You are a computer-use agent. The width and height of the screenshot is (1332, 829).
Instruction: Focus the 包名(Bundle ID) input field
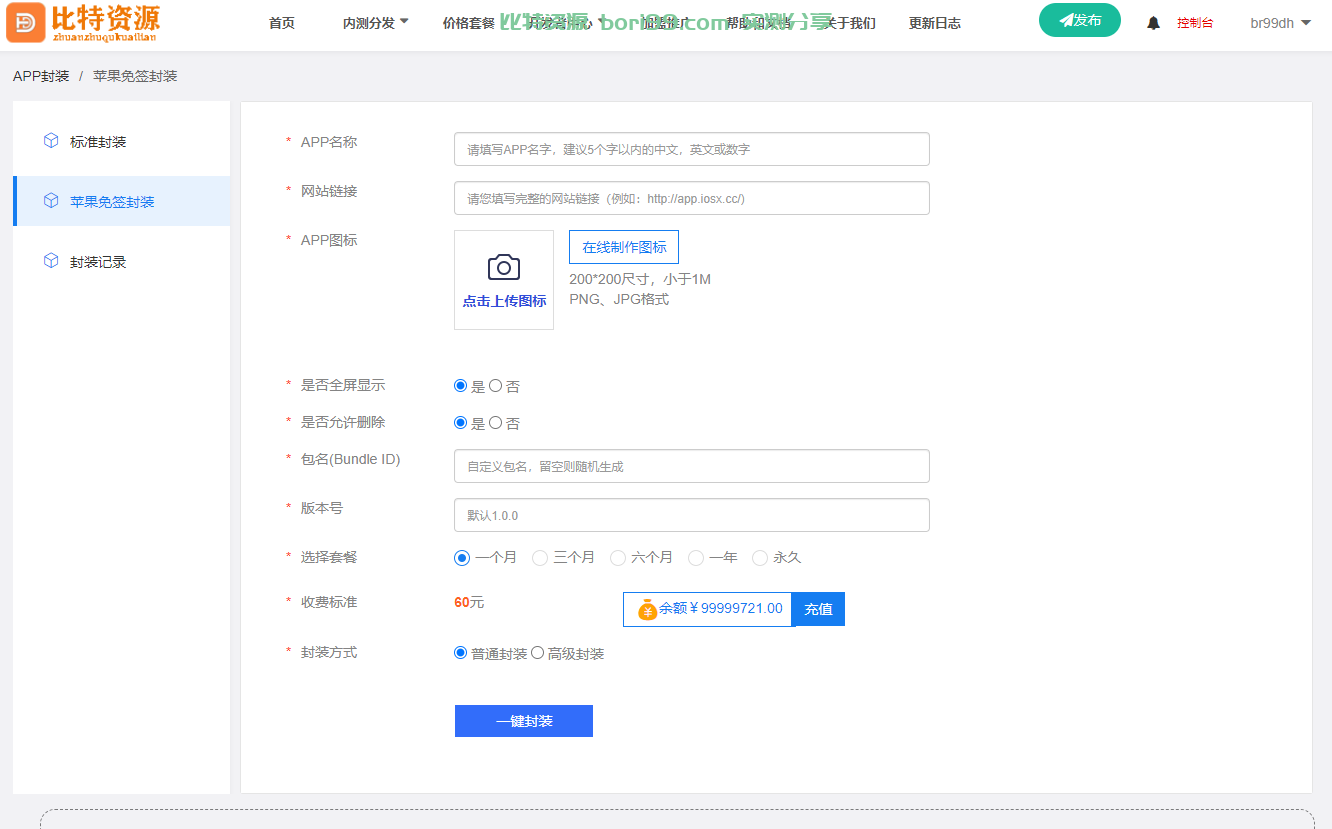[692, 466]
